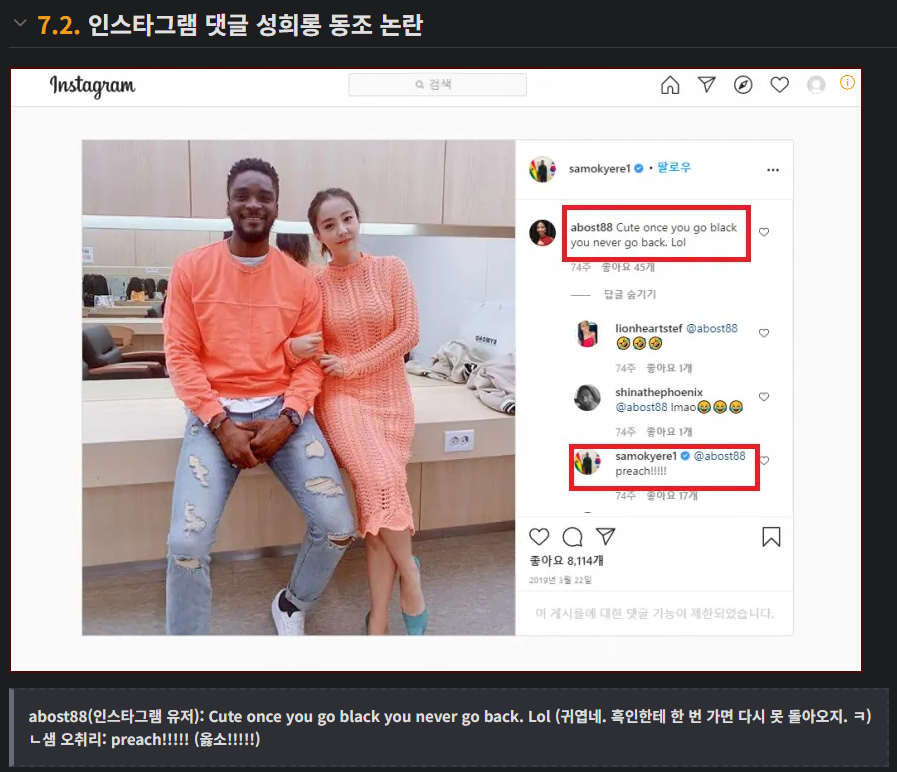Like the abost88 comment
Image resolution: width=897 pixels, height=772 pixels.
764,232
